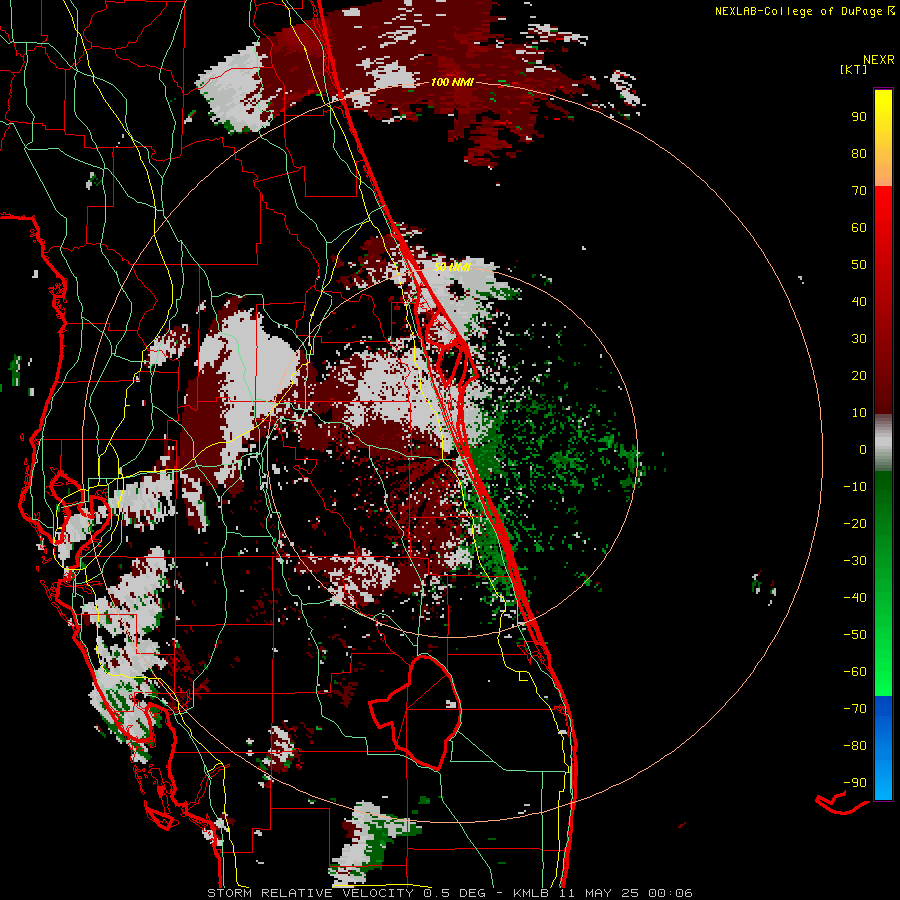
Task: Click the 40 knot value on scale
Action: (859, 301)
